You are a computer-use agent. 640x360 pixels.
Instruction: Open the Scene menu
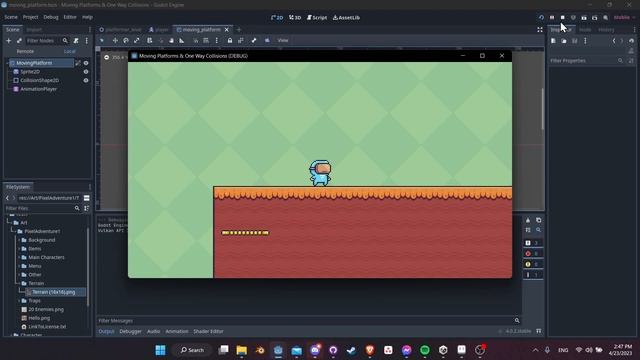tap(11, 17)
